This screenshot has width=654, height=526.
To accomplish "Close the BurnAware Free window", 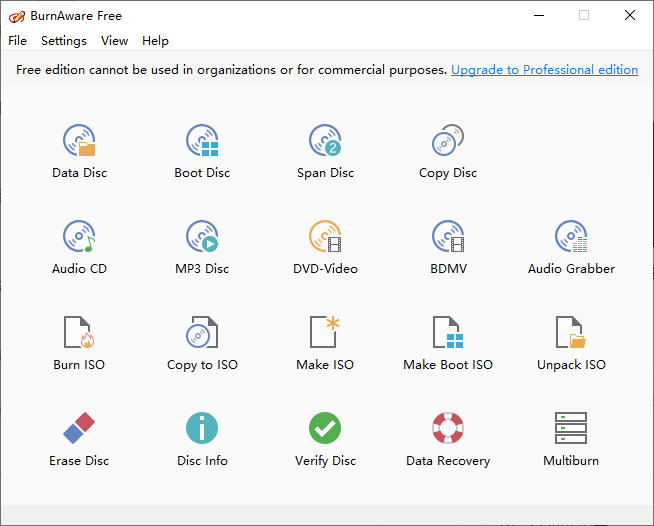I will (x=630, y=16).
